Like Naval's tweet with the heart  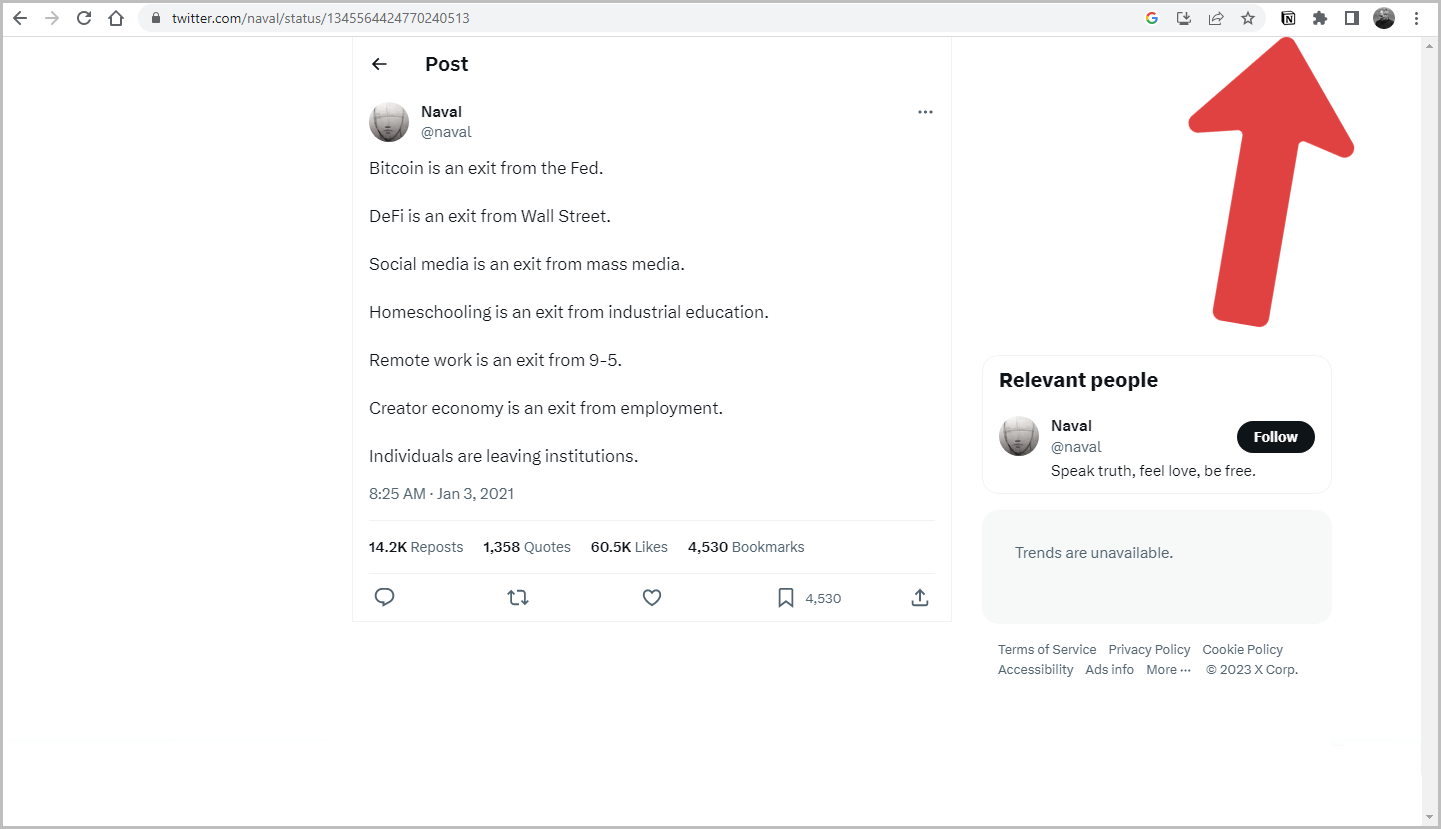point(651,597)
